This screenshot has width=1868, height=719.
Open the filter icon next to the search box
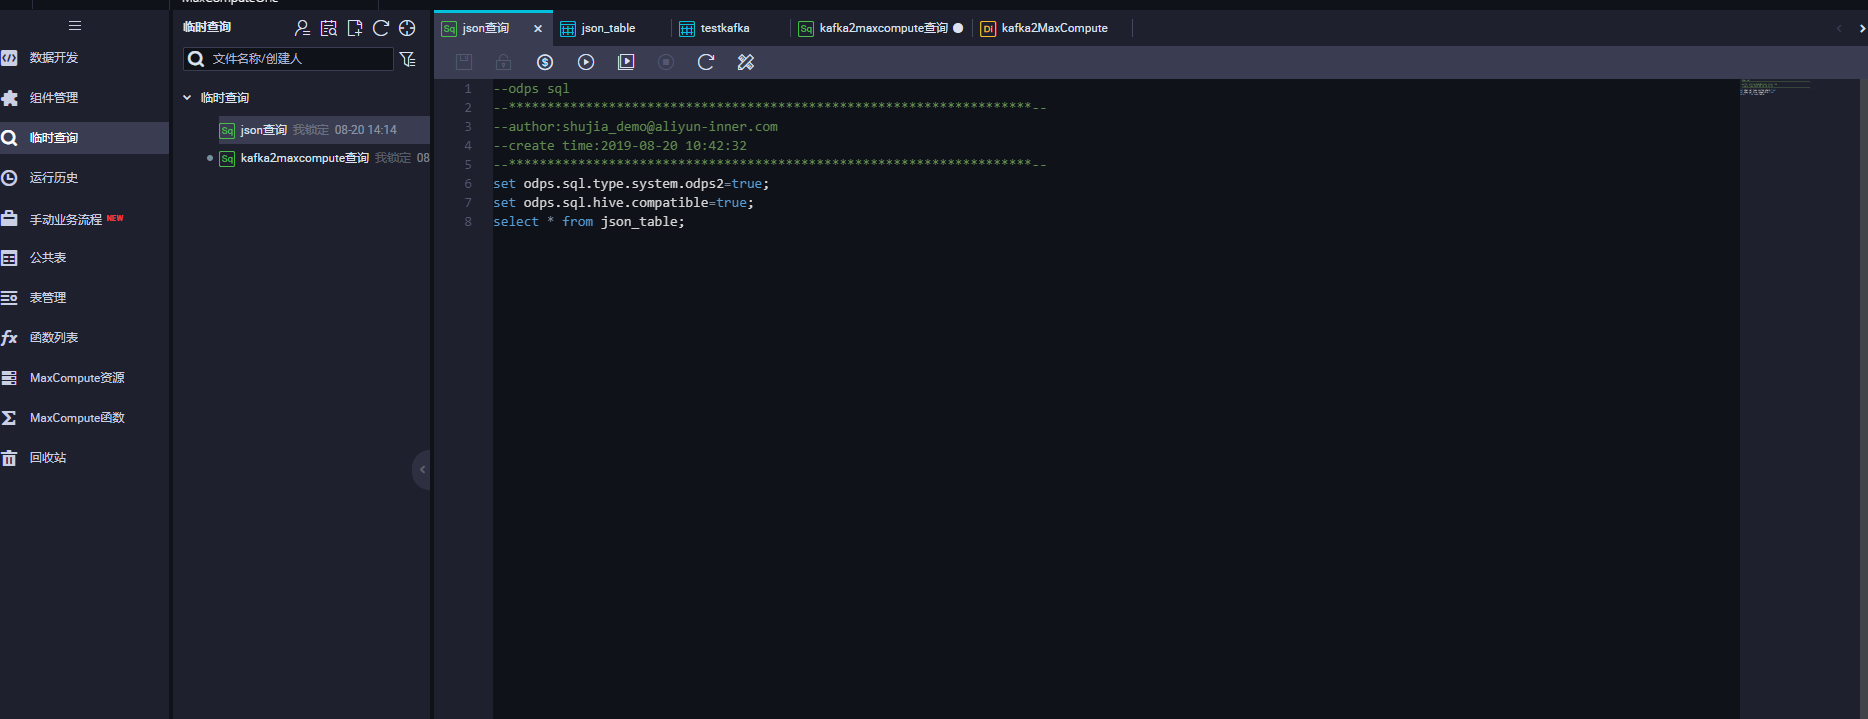click(408, 59)
